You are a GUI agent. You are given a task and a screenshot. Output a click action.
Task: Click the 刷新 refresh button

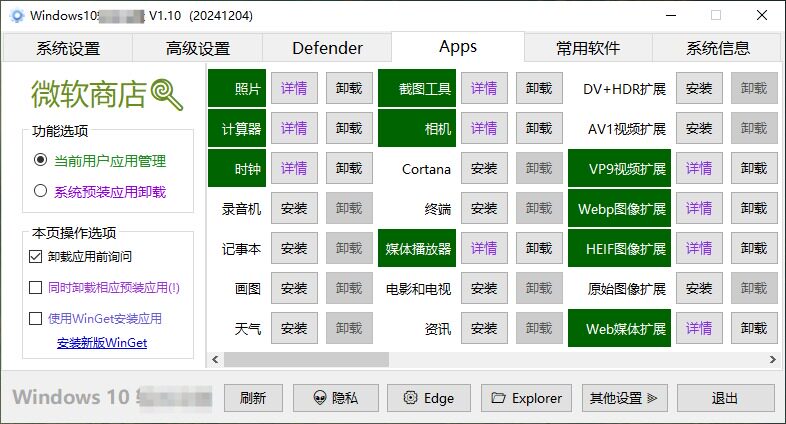[253, 398]
